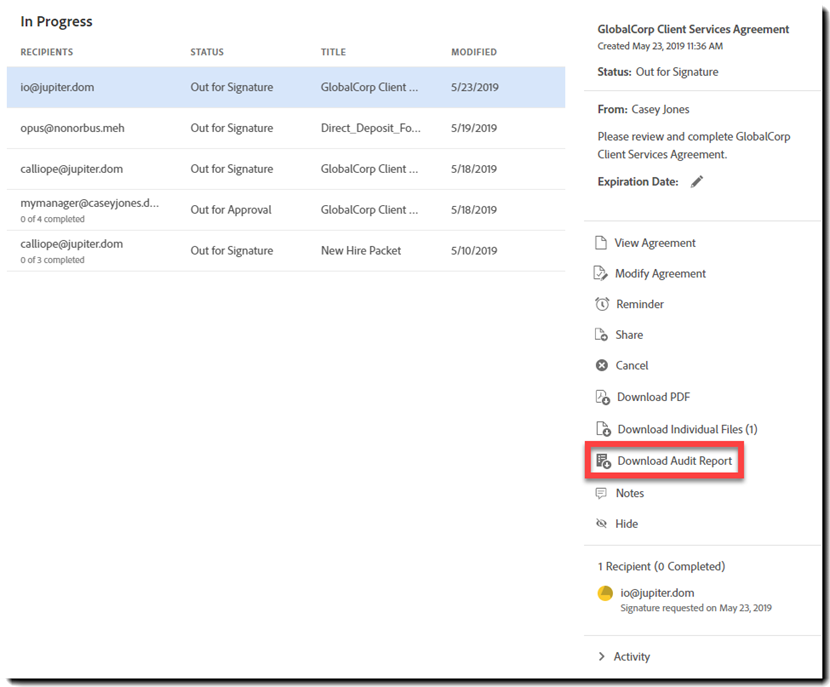The height and width of the screenshot is (687, 830).
Task: Click the Modify Agreement pencil icon
Action: pyautogui.click(x=601, y=274)
